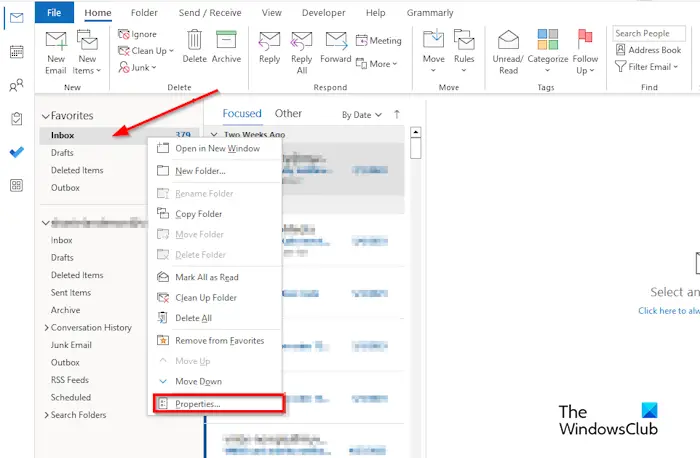700x458 pixels.
Task: Click the Reply All icon
Action: point(301,41)
